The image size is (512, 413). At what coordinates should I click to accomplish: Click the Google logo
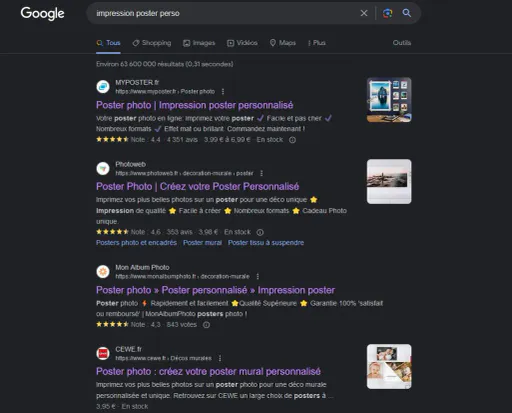click(42, 13)
